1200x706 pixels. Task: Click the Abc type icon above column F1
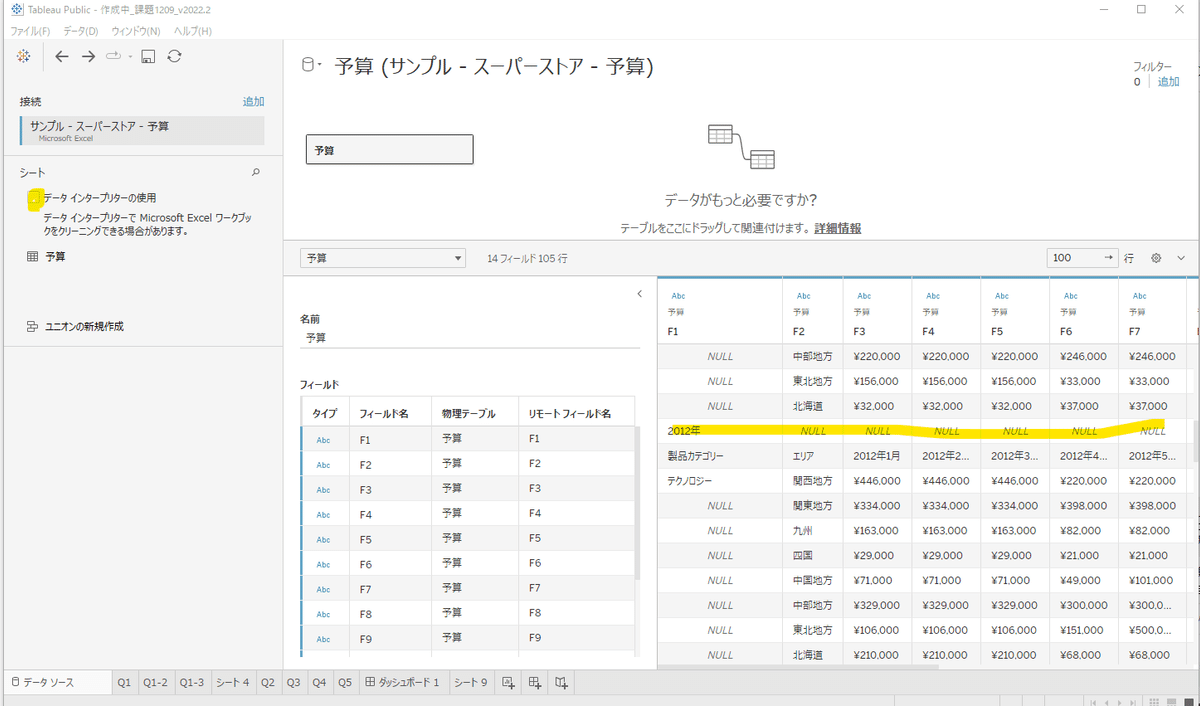[678, 296]
